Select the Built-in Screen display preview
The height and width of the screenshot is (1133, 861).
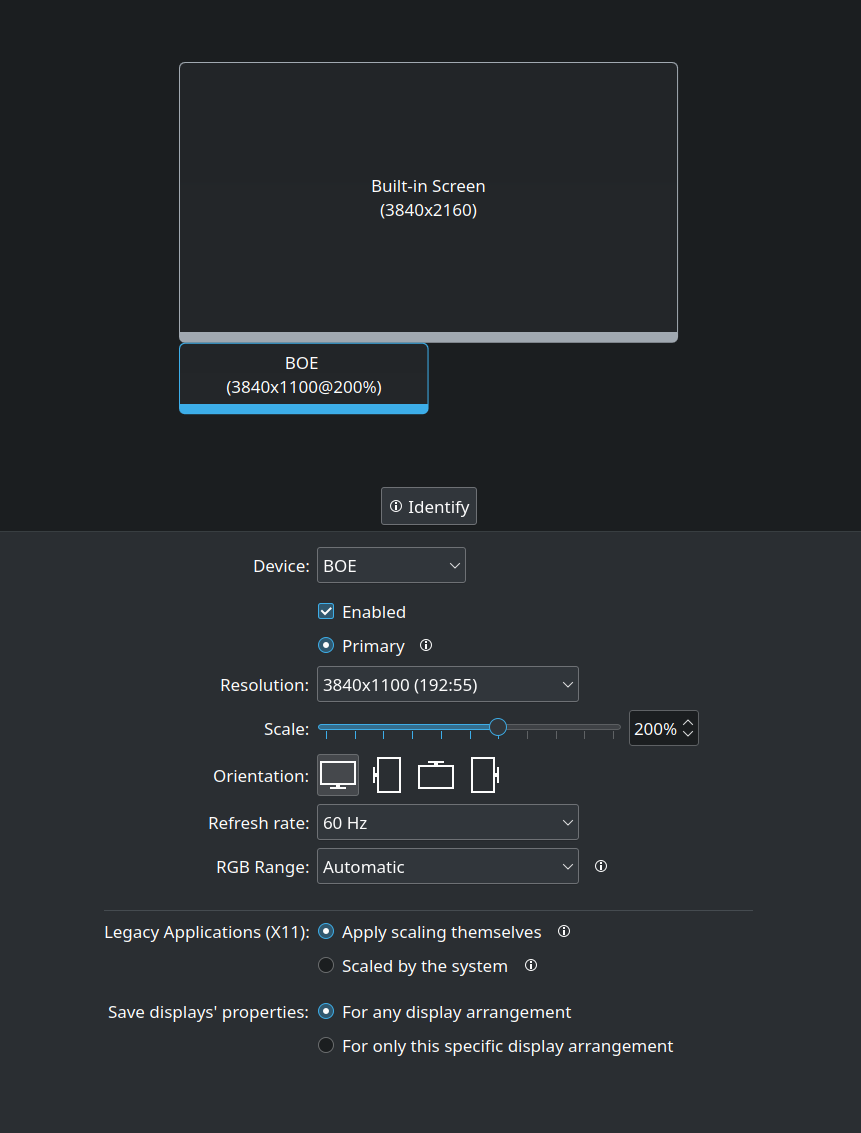428,198
